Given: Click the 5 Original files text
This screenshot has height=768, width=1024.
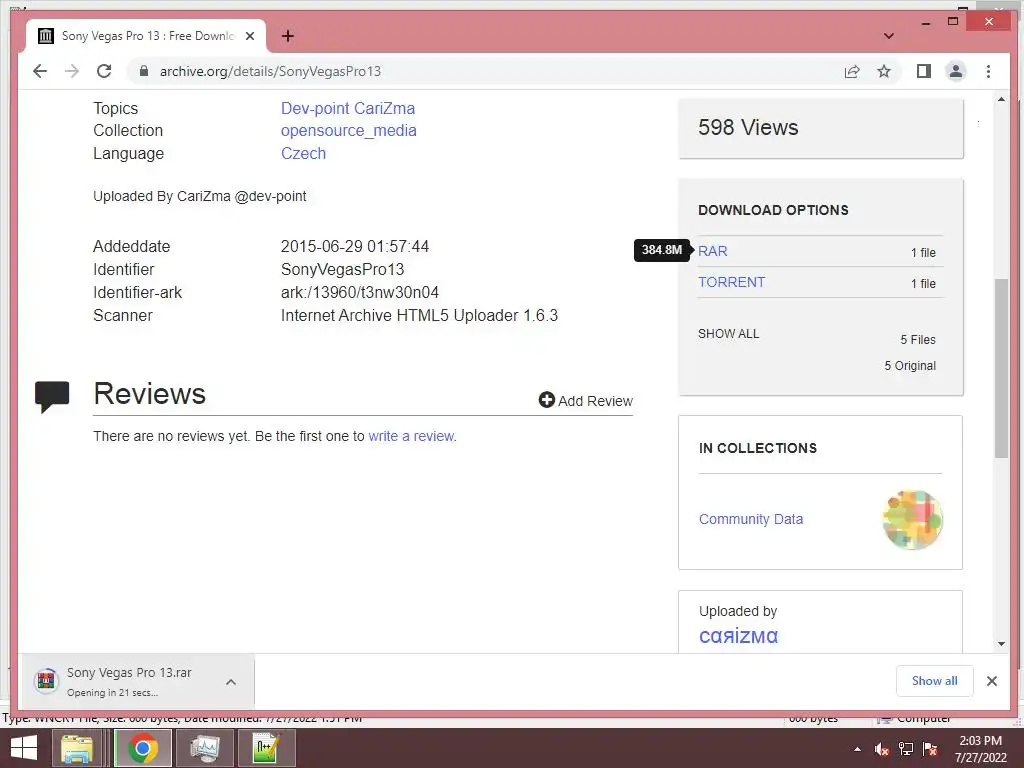Looking at the screenshot, I should (910, 366).
